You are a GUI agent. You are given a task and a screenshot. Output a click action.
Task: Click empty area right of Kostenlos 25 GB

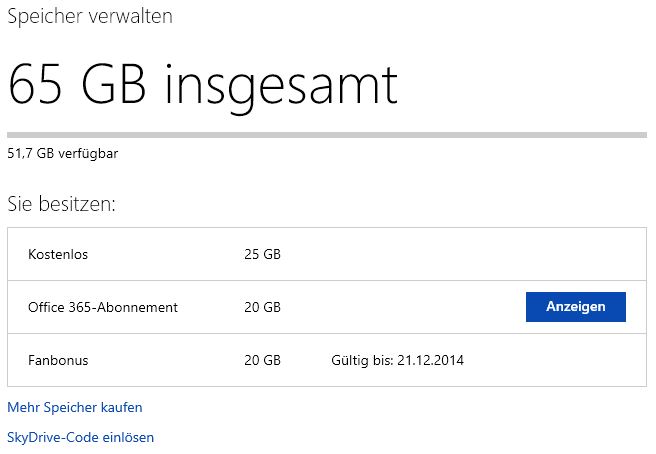coord(460,254)
